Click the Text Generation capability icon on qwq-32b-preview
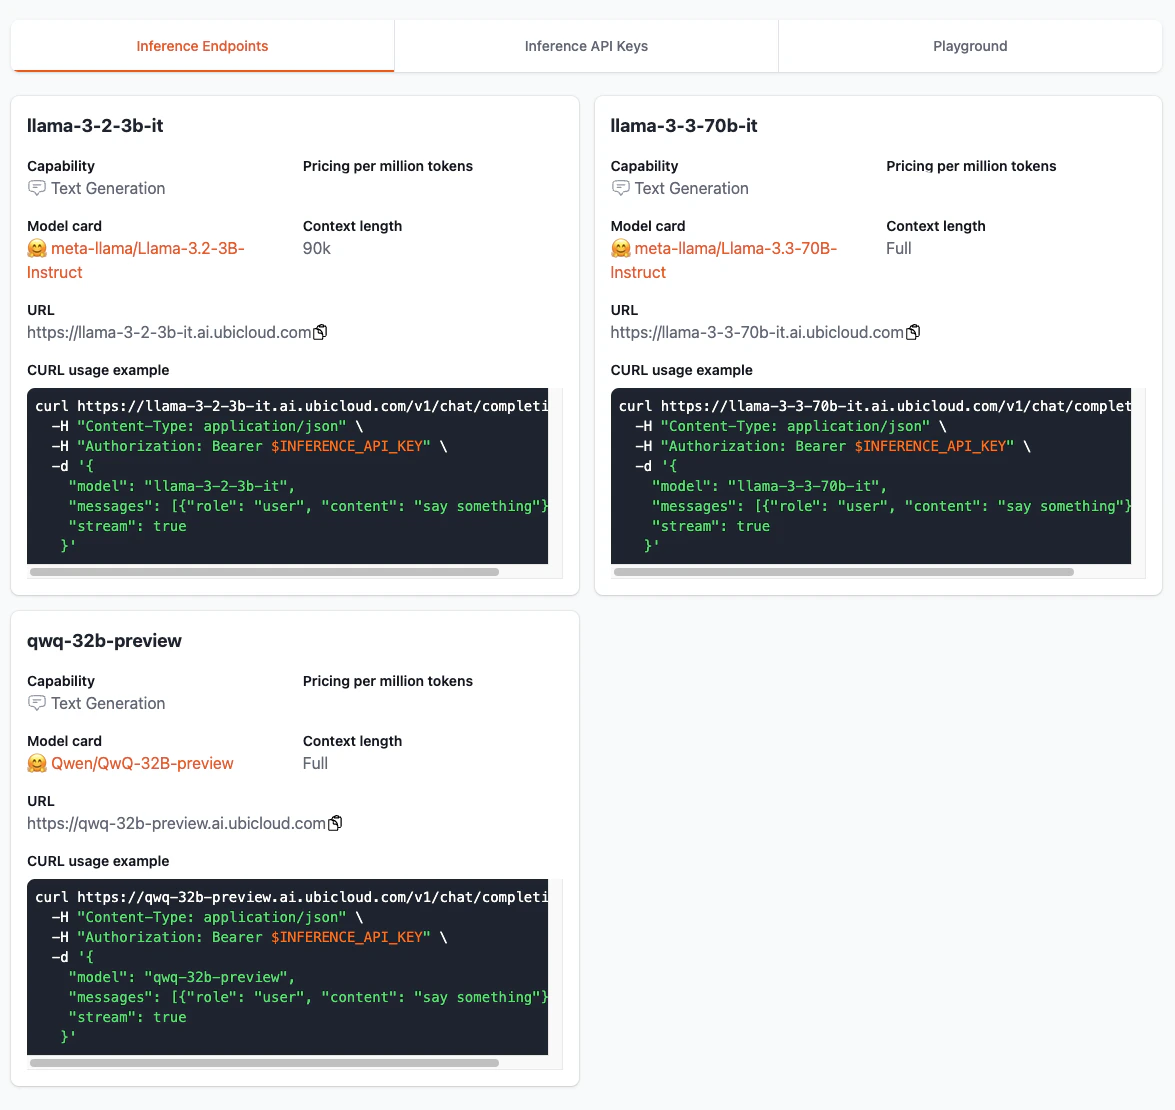 pos(37,703)
